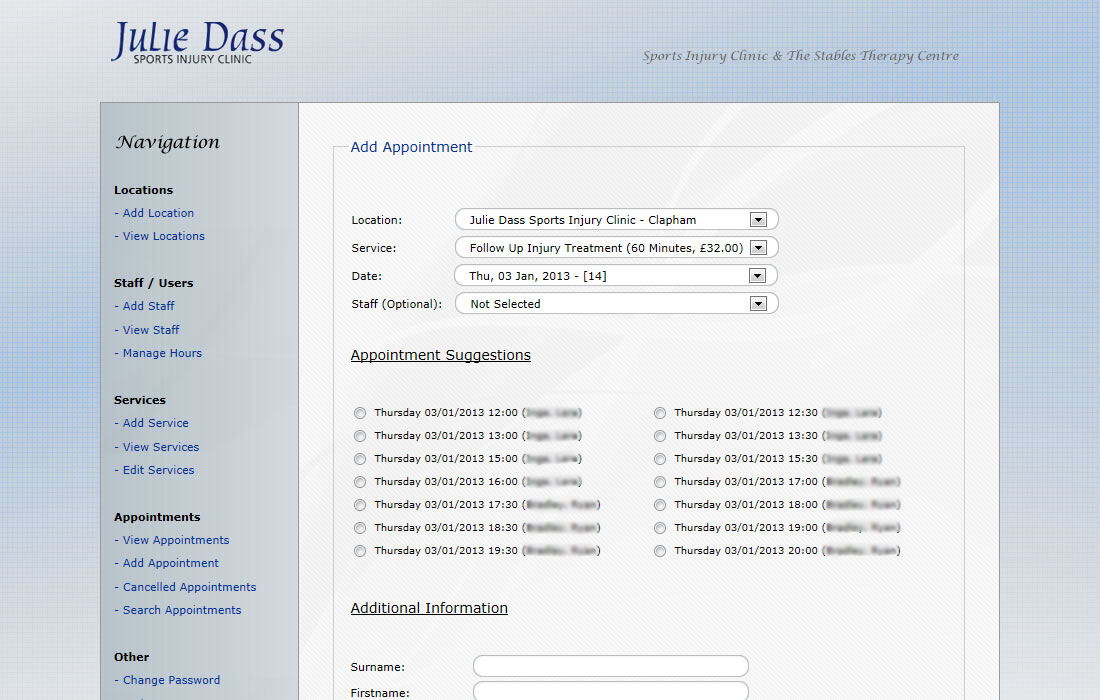The height and width of the screenshot is (700, 1100).
Task: Go to Cancelled Appointments
Action: coord(189,587)
